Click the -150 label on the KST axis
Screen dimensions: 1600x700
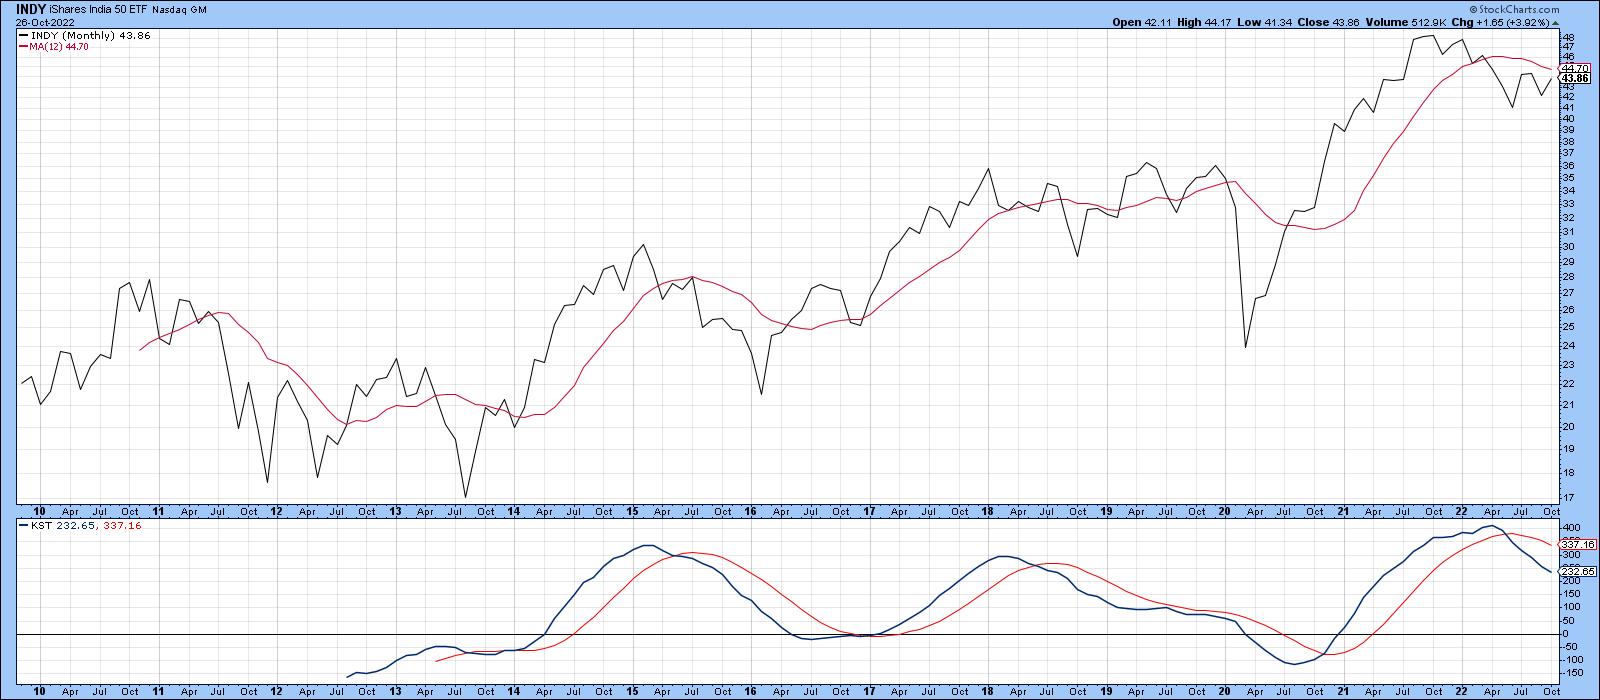(x=1571, y=673)
